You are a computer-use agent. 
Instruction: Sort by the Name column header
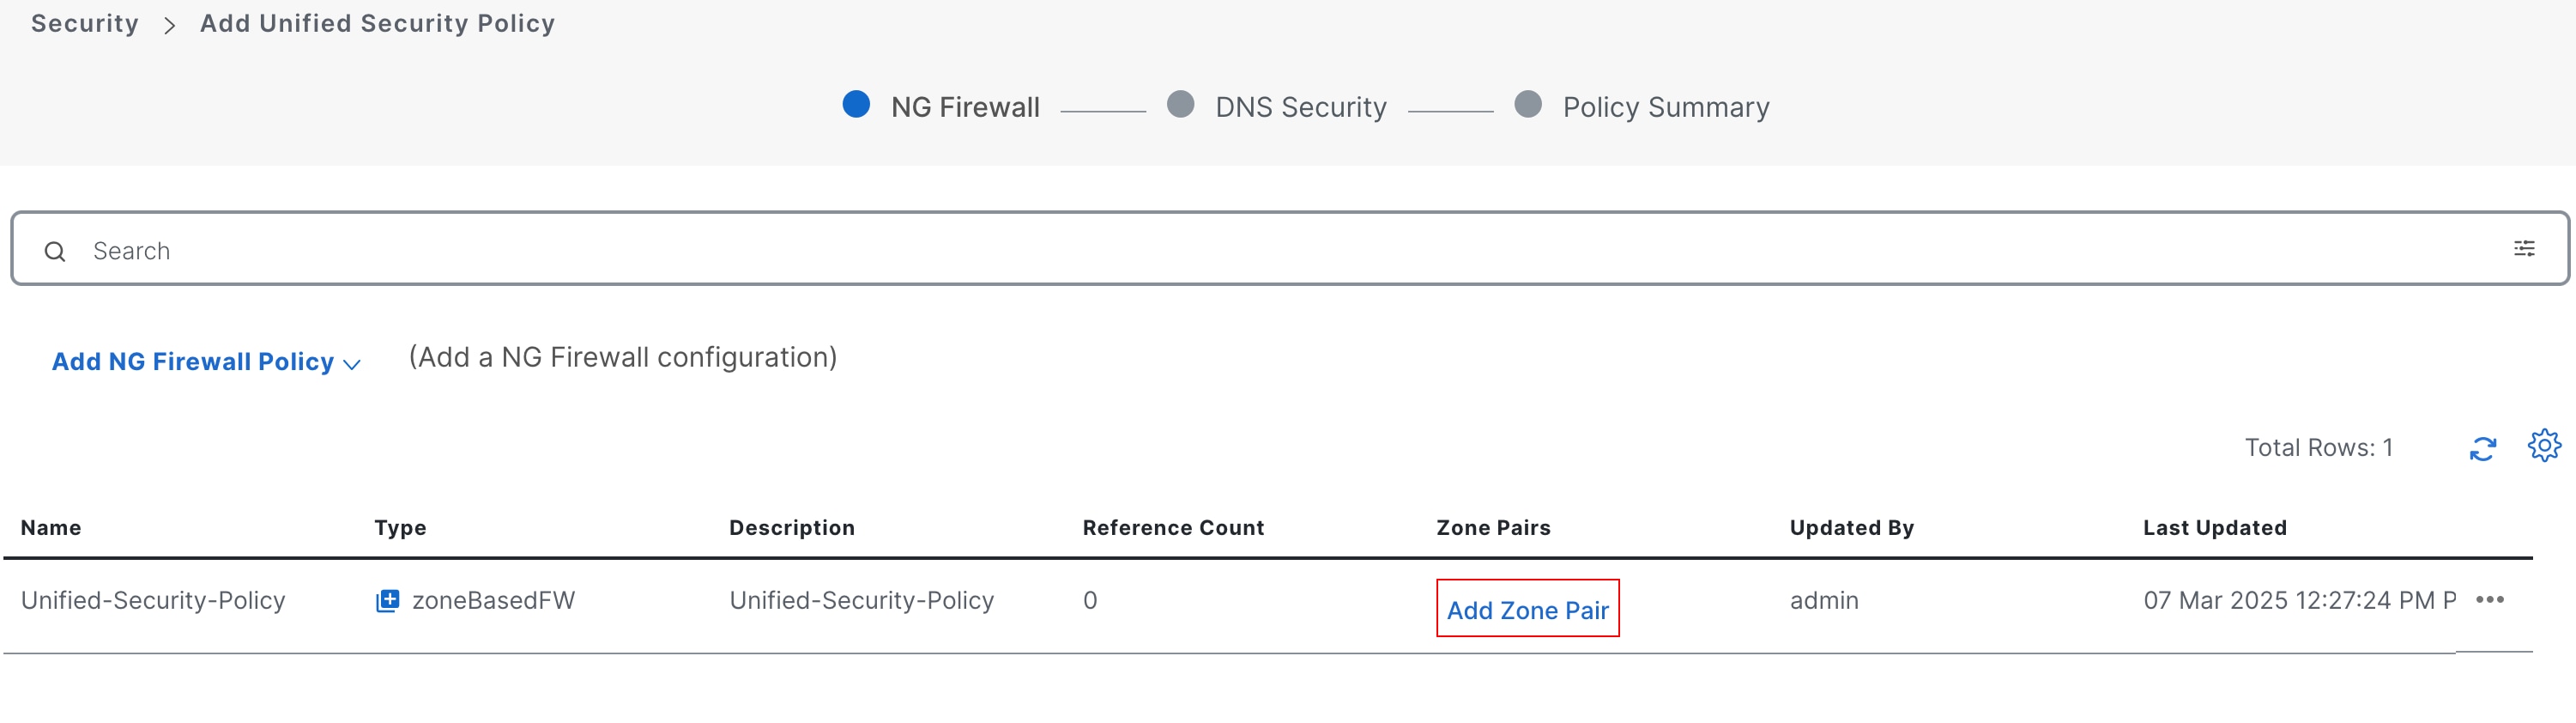point(51,527)
